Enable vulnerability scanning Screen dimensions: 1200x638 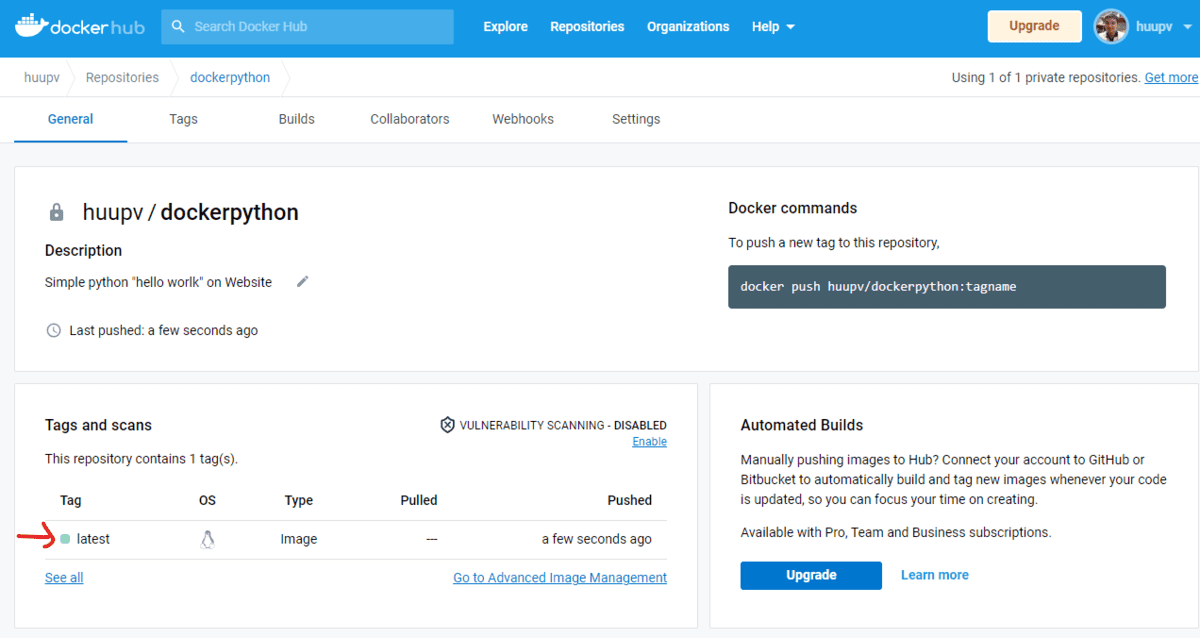tap(649, 441)
